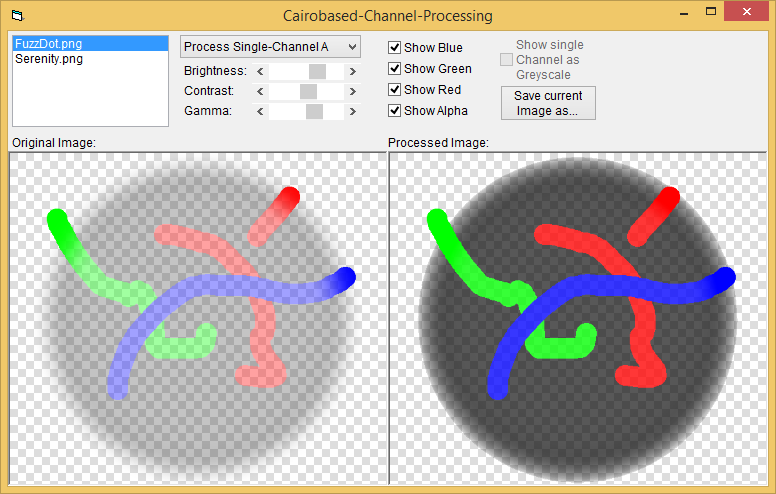The image size is (776, 494).
Task: Click Contrast slider left arrow
Action: point(260,91)
